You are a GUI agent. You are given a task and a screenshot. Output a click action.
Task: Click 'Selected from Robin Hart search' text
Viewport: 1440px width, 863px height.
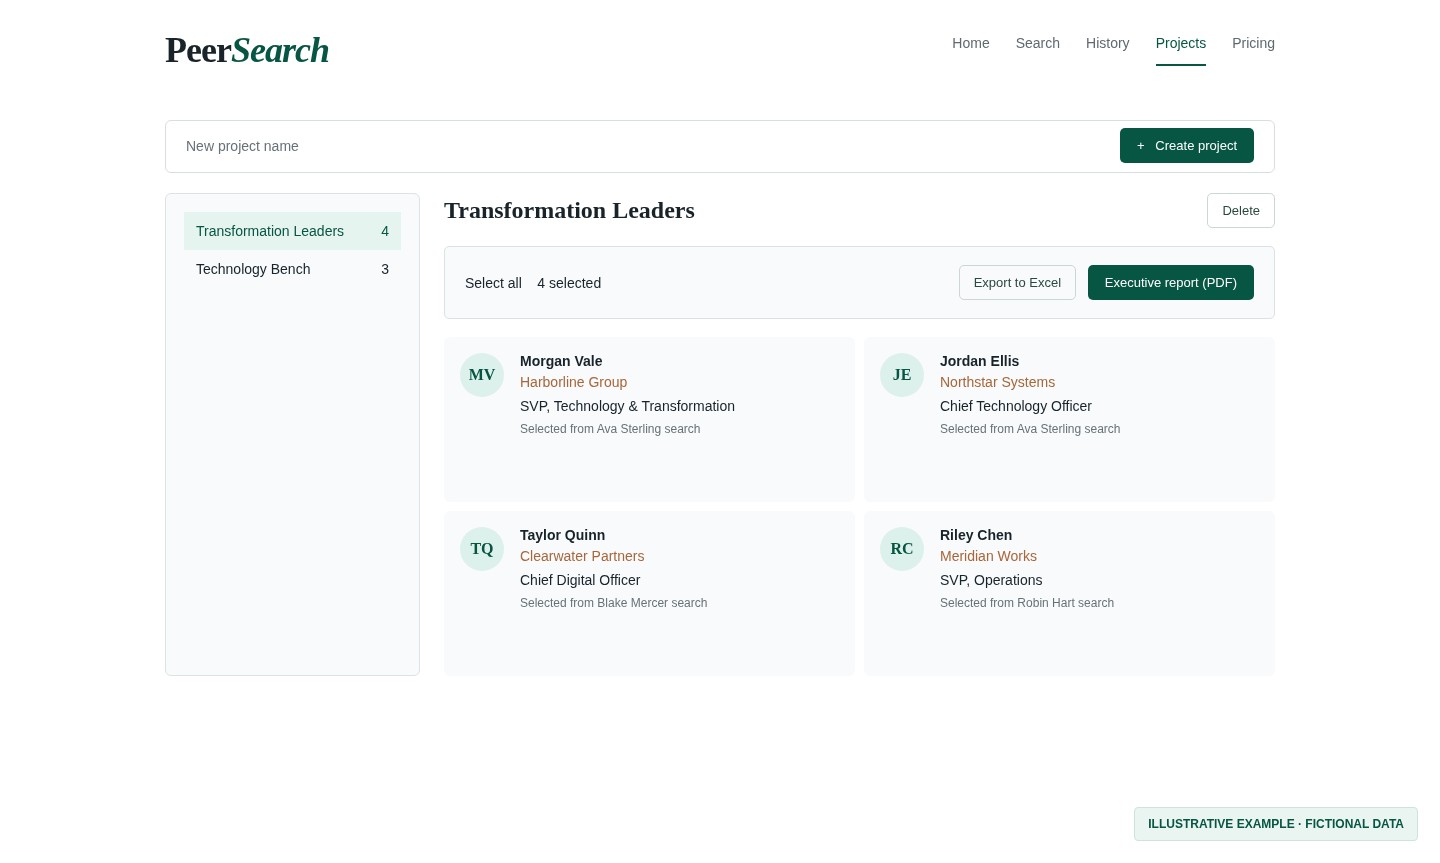coord(1027,603)
